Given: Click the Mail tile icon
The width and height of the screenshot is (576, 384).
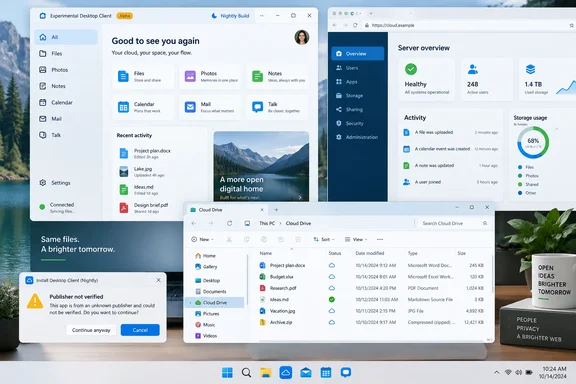Looking at the screenshot, I should [x=190, y=107].
